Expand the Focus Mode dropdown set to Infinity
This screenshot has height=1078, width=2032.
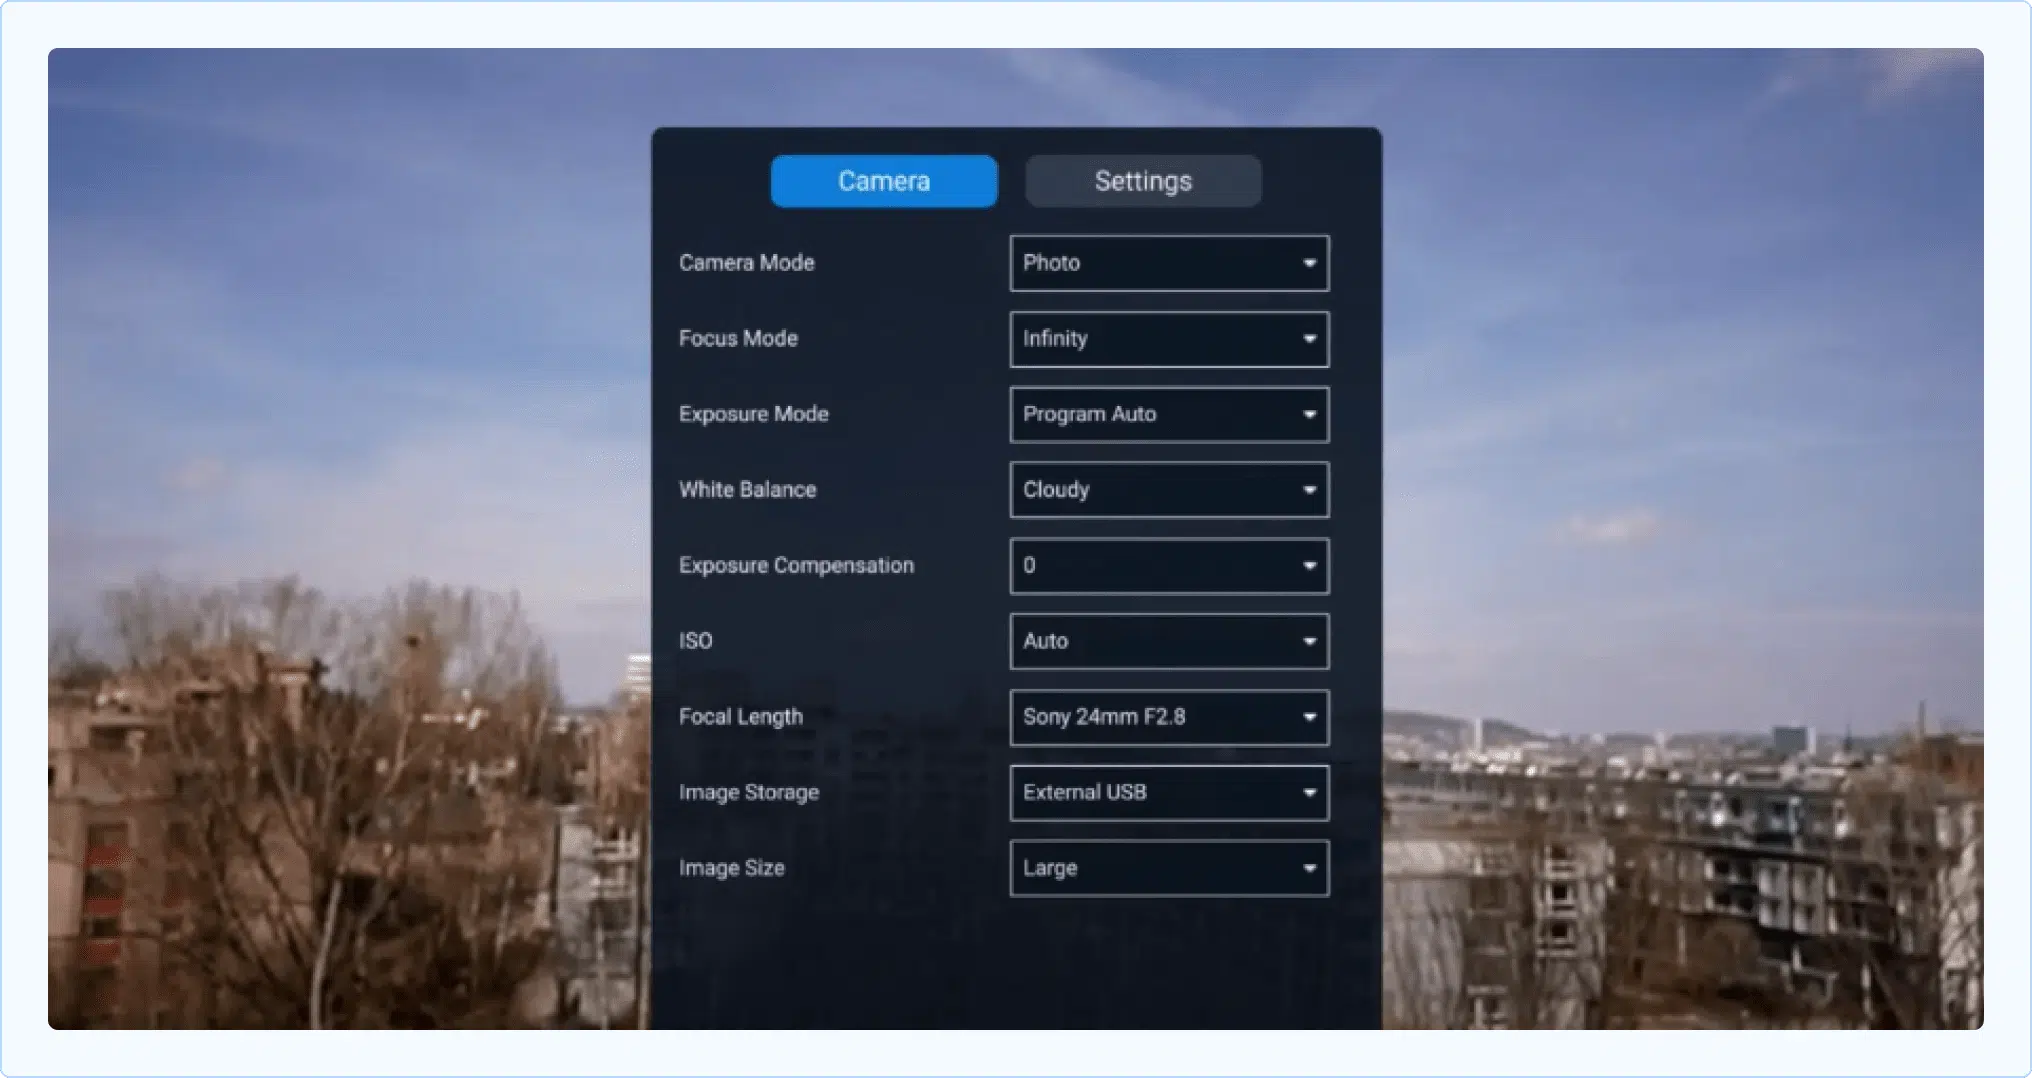click(x=1169, y=339)
